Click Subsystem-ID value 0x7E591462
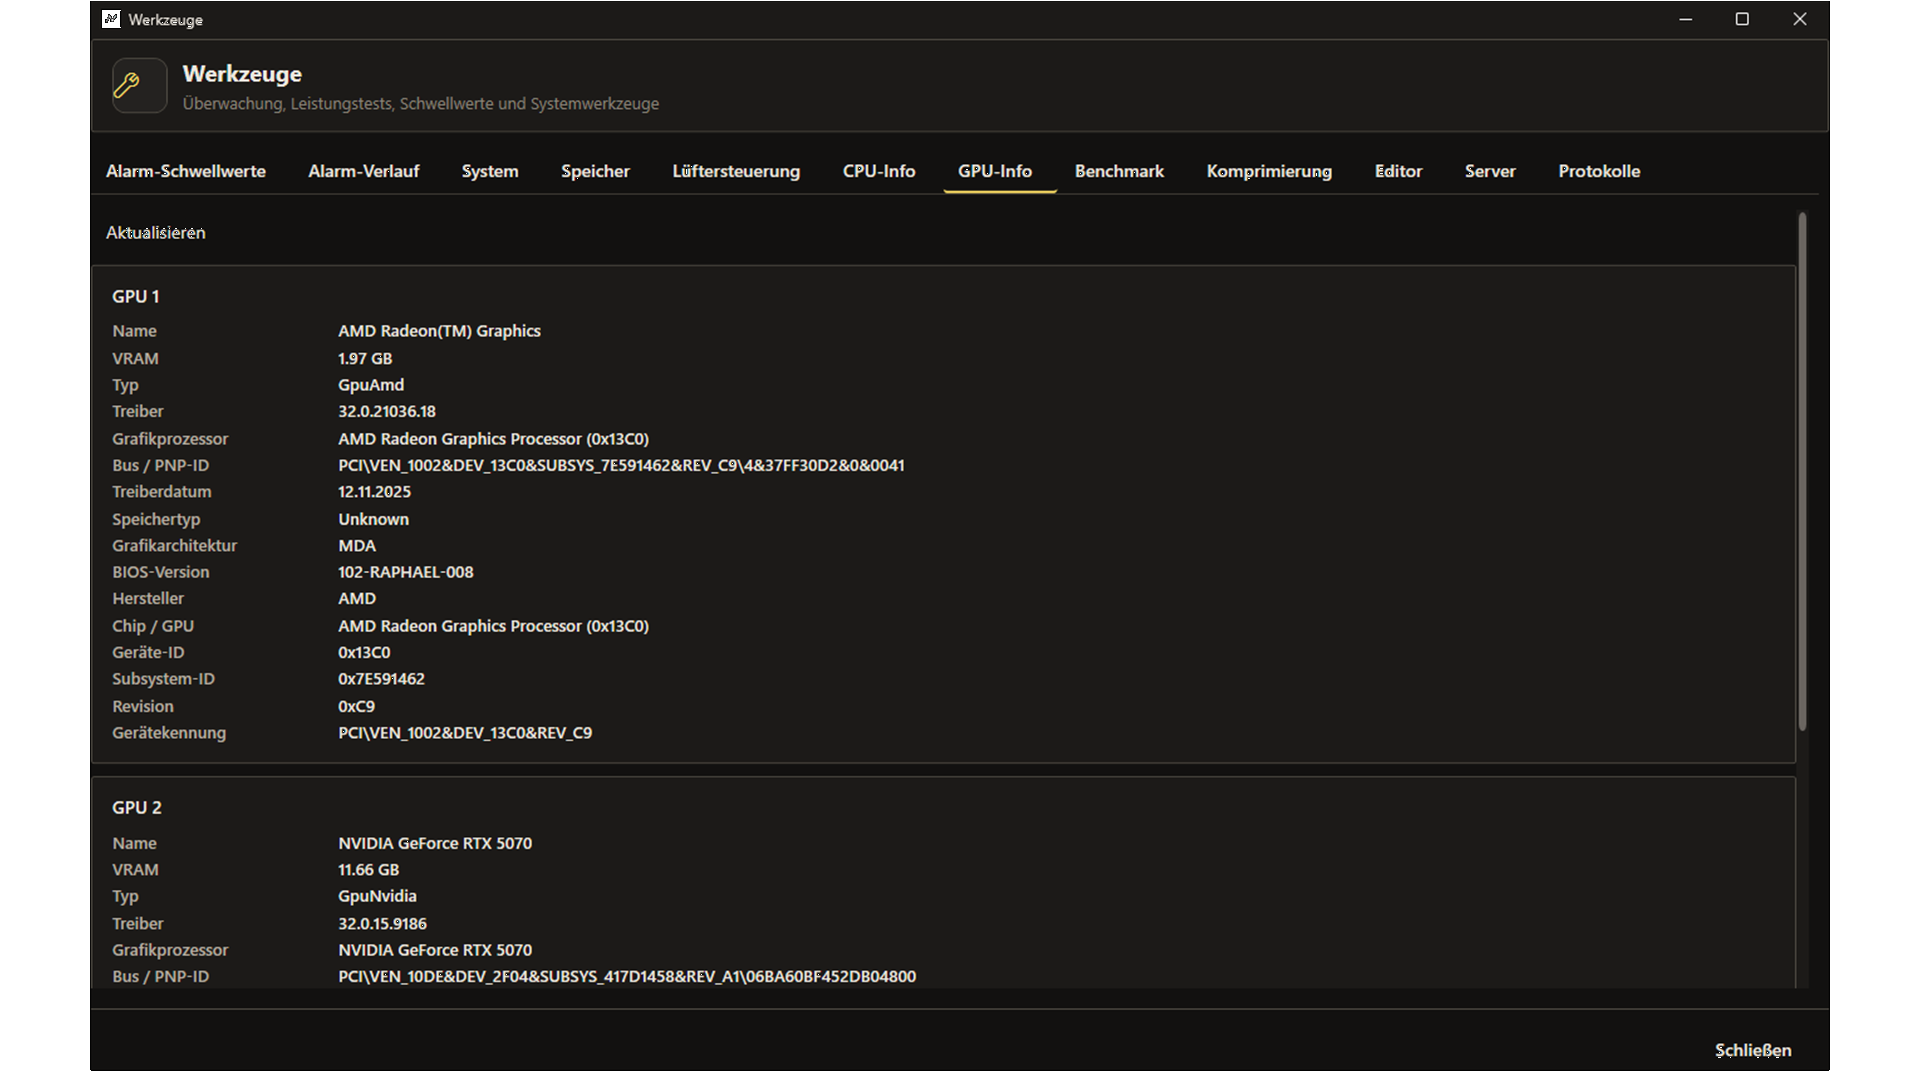1920x1080 pixels. [381, 679]
